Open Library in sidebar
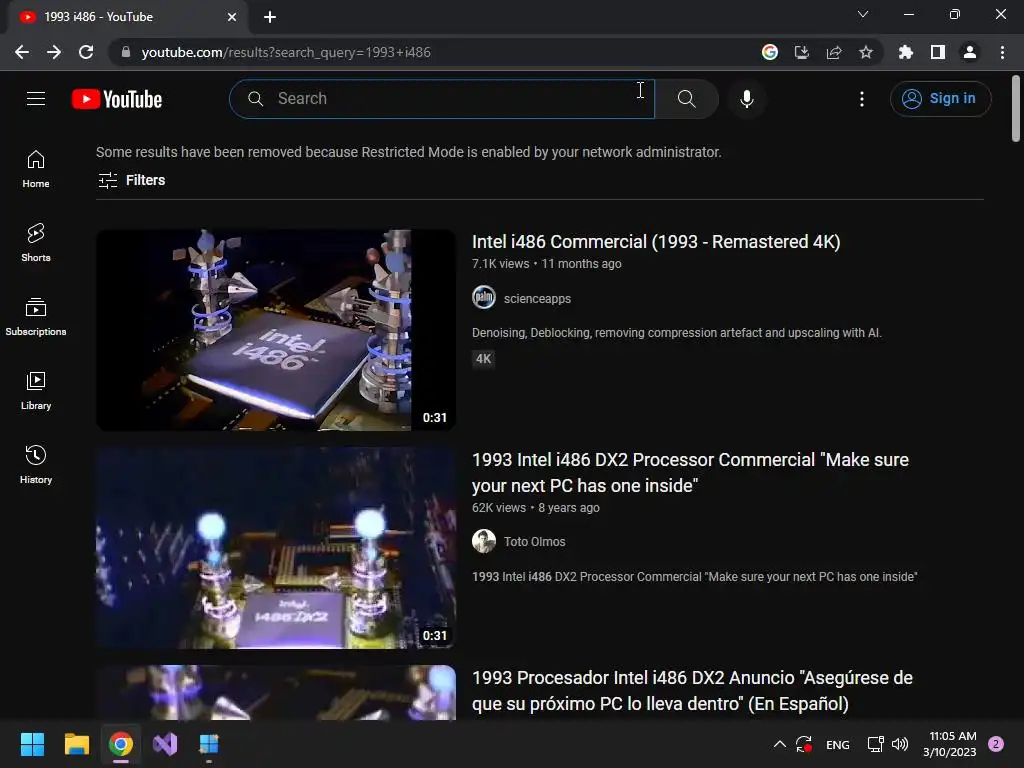The image size is (1024, 768). click(x=36, y=391)
